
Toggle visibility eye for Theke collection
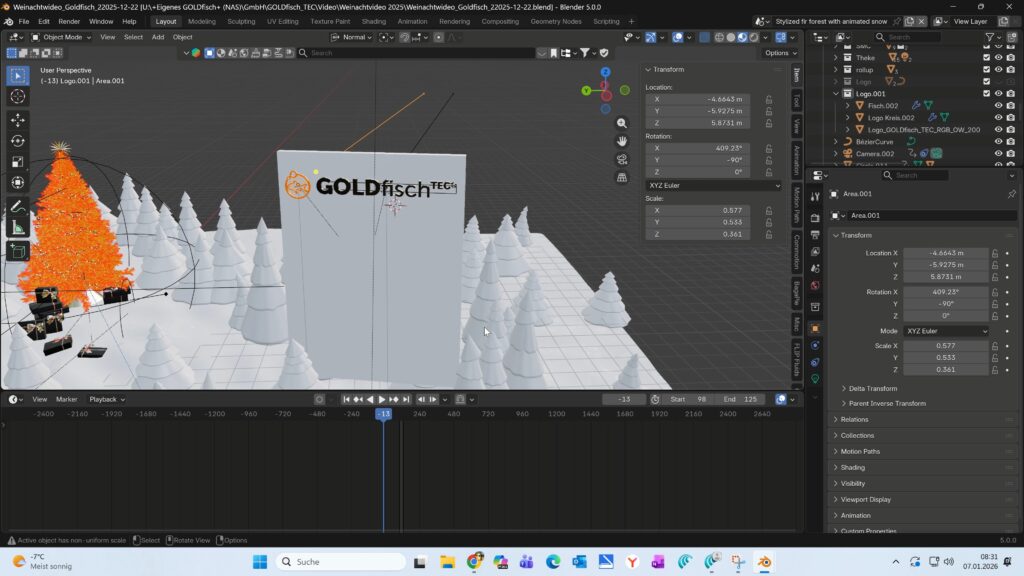999,57
